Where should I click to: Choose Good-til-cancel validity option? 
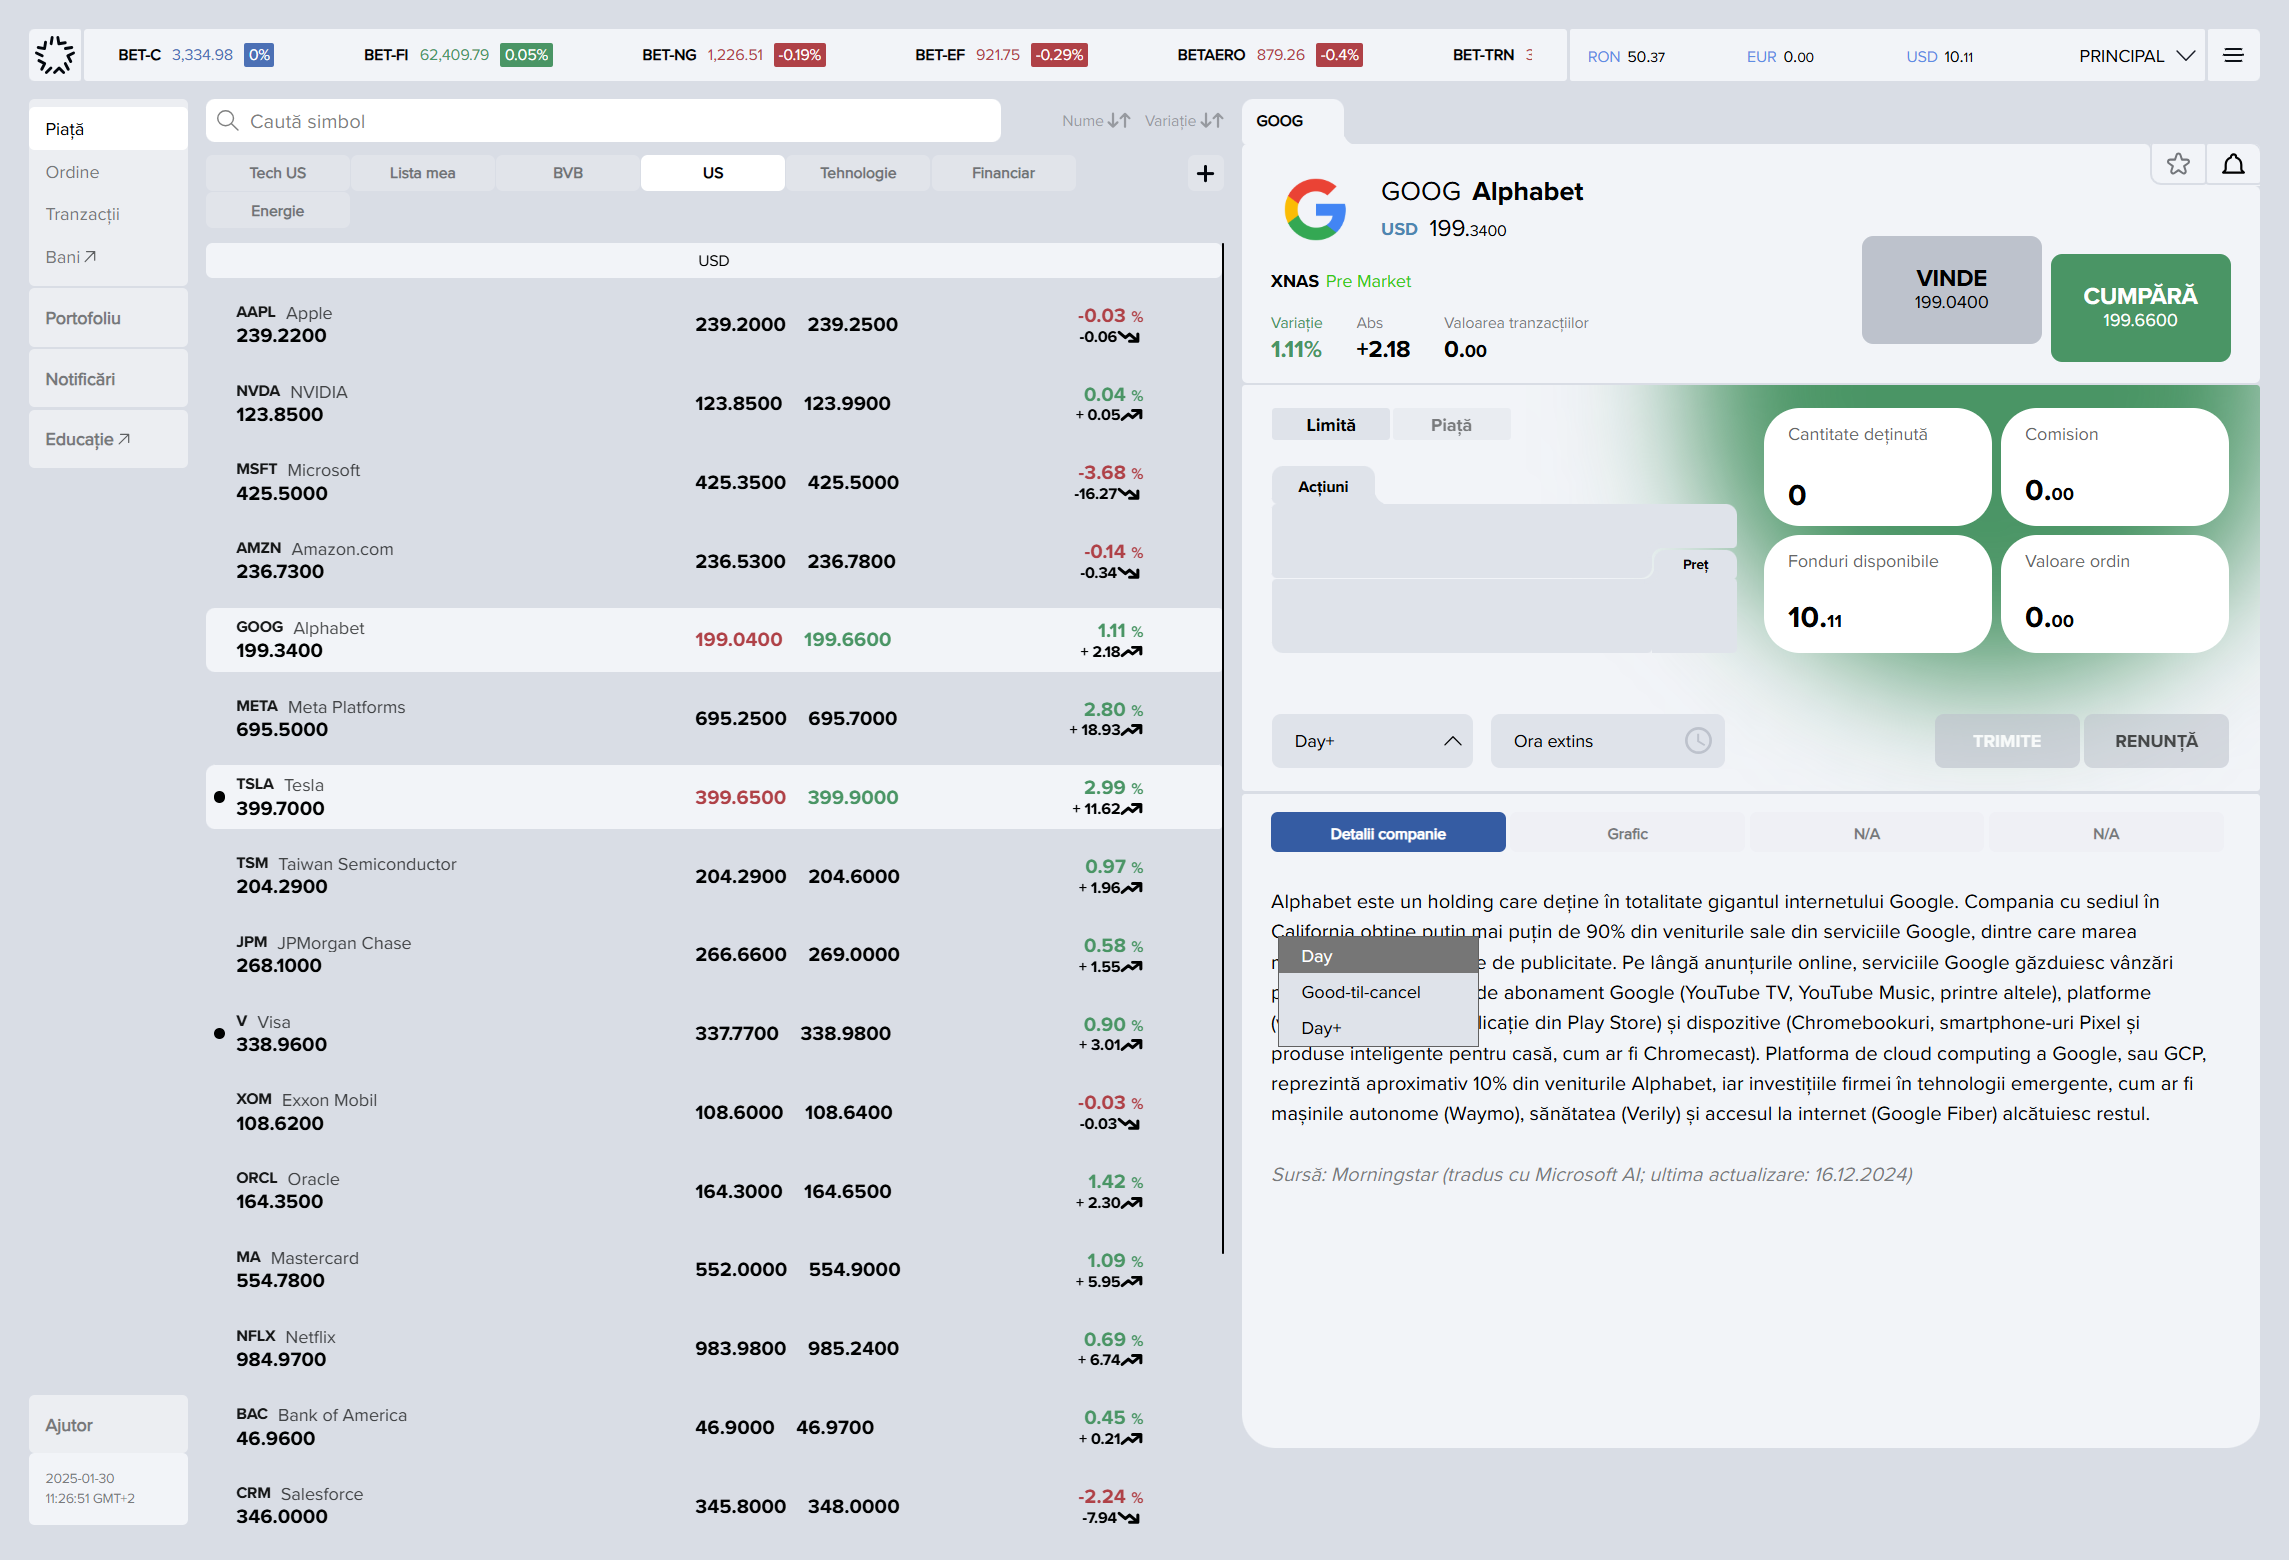(x=1378, y=992)
